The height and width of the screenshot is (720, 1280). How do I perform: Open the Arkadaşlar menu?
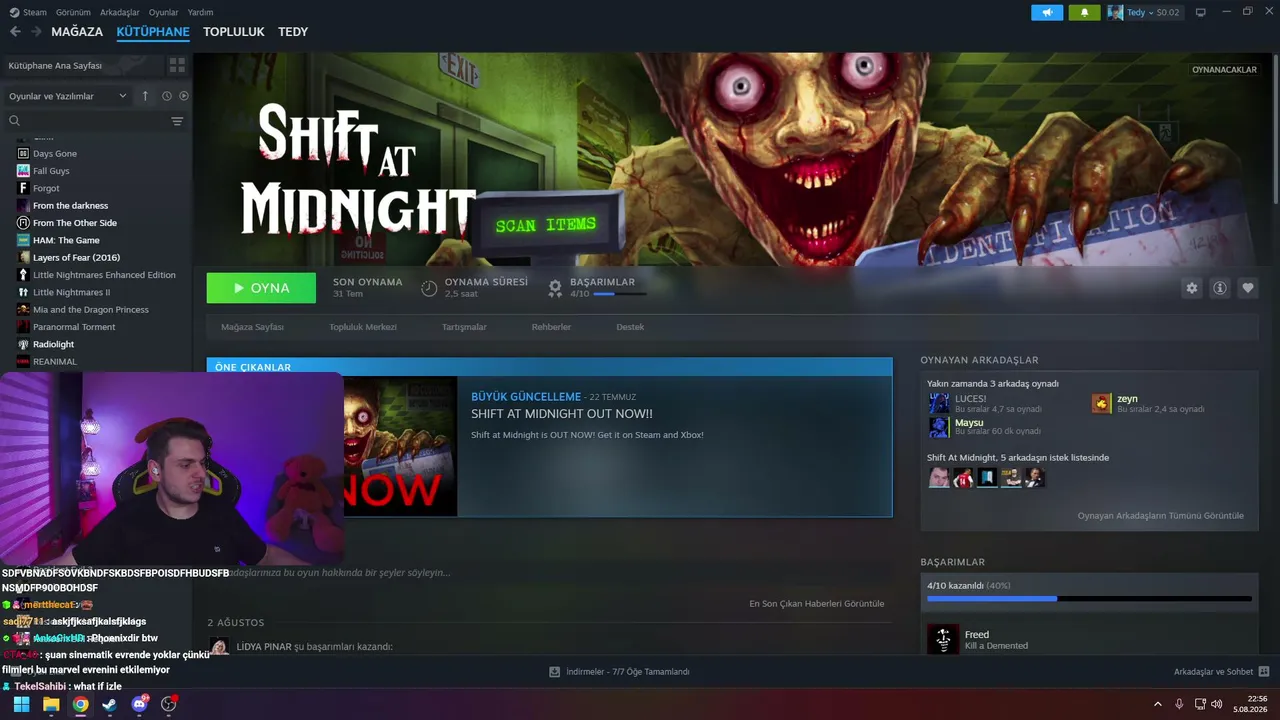[x=120, y=12]
